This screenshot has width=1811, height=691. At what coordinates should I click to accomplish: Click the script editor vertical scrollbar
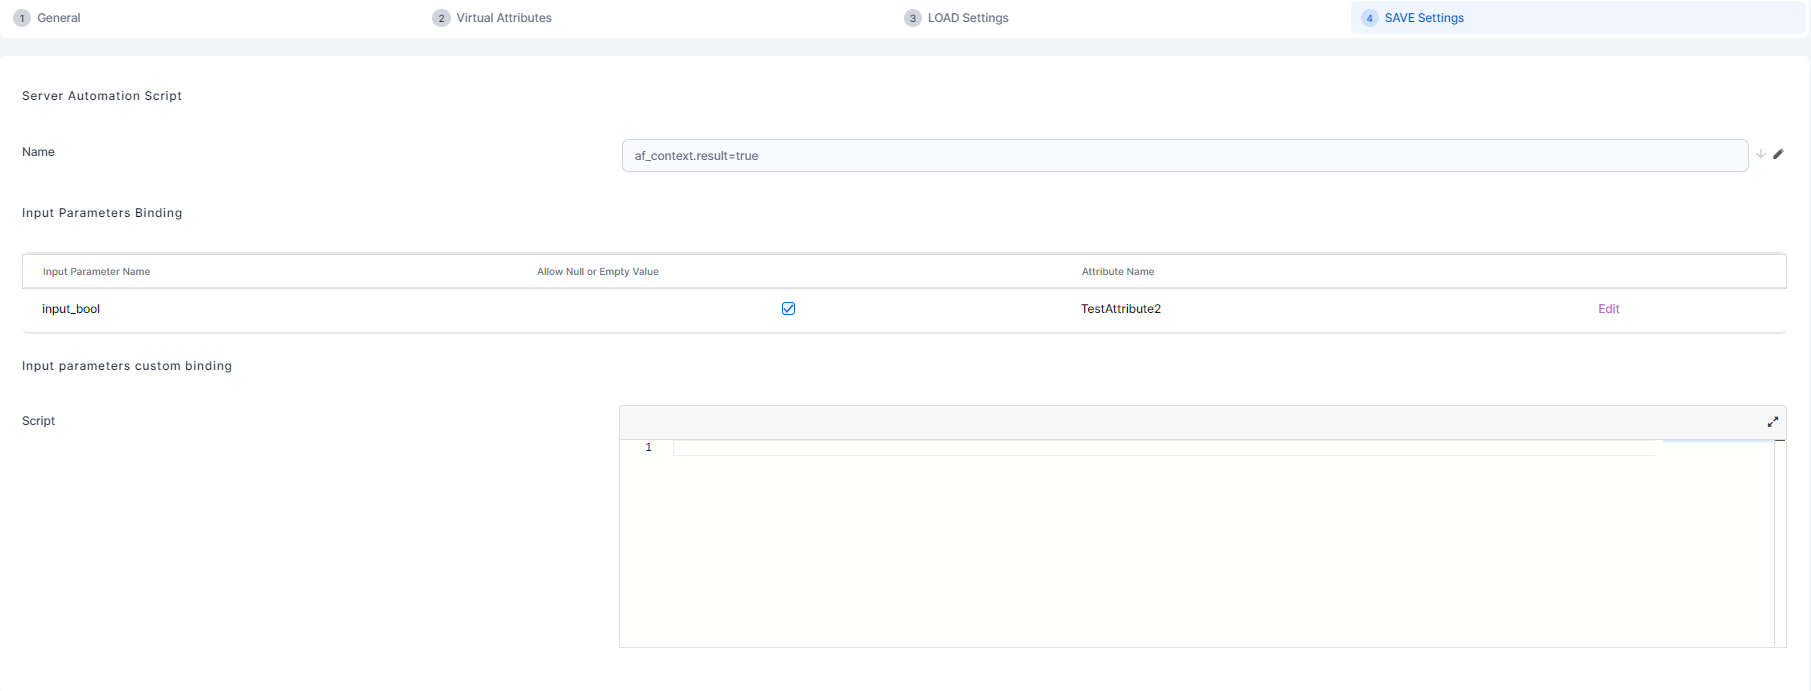point(1779,540)
